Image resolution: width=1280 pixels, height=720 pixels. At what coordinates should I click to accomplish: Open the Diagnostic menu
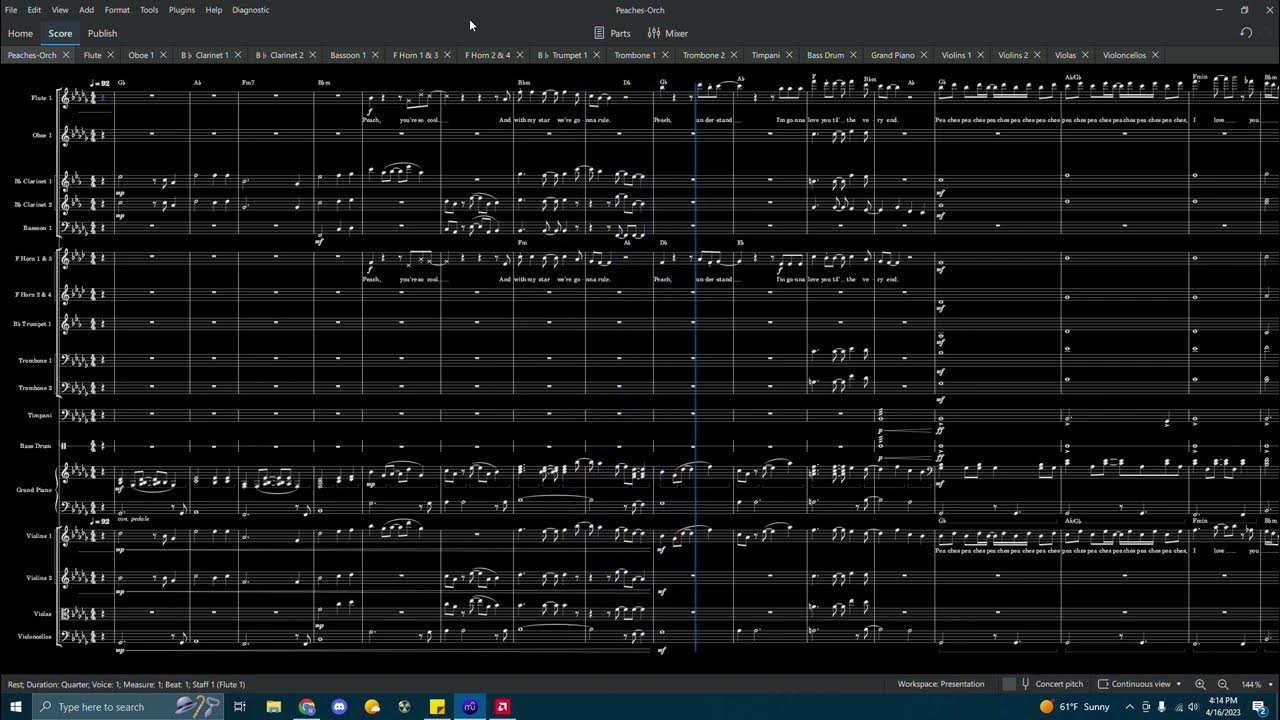point(251,10)
